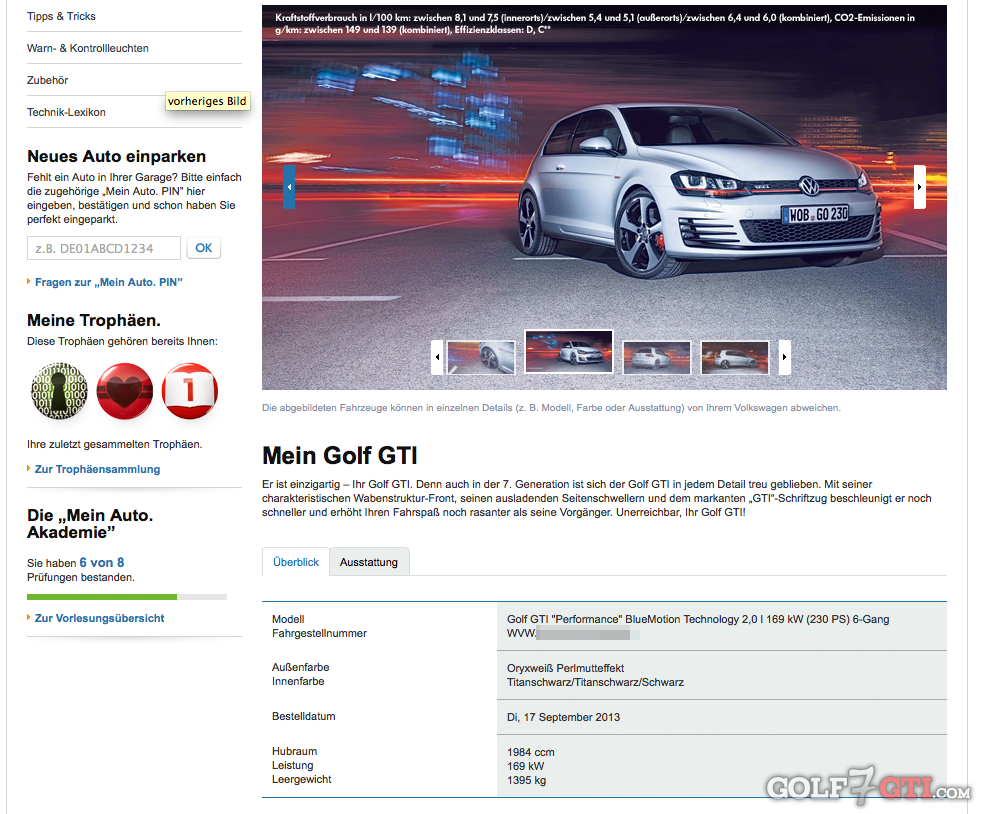The image size is (981, 814).
Task: Open the Zur Vorlesungsübersicht link
Action: 99,618
